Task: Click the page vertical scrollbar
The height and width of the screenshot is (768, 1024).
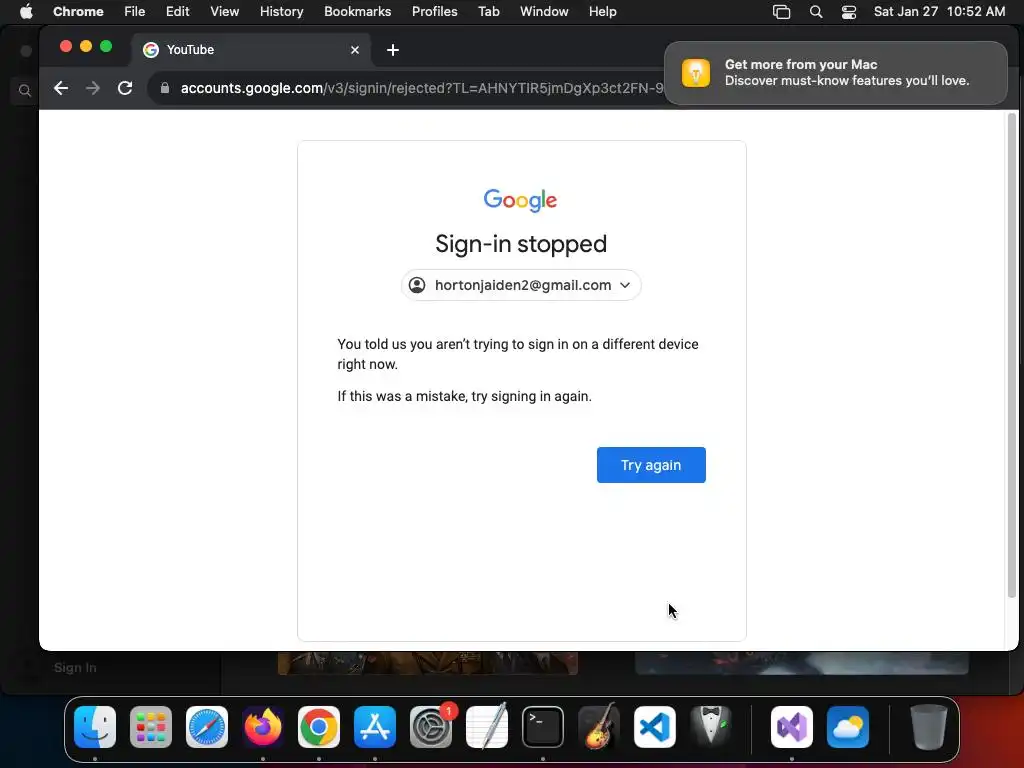Action: click(1012, 355)
